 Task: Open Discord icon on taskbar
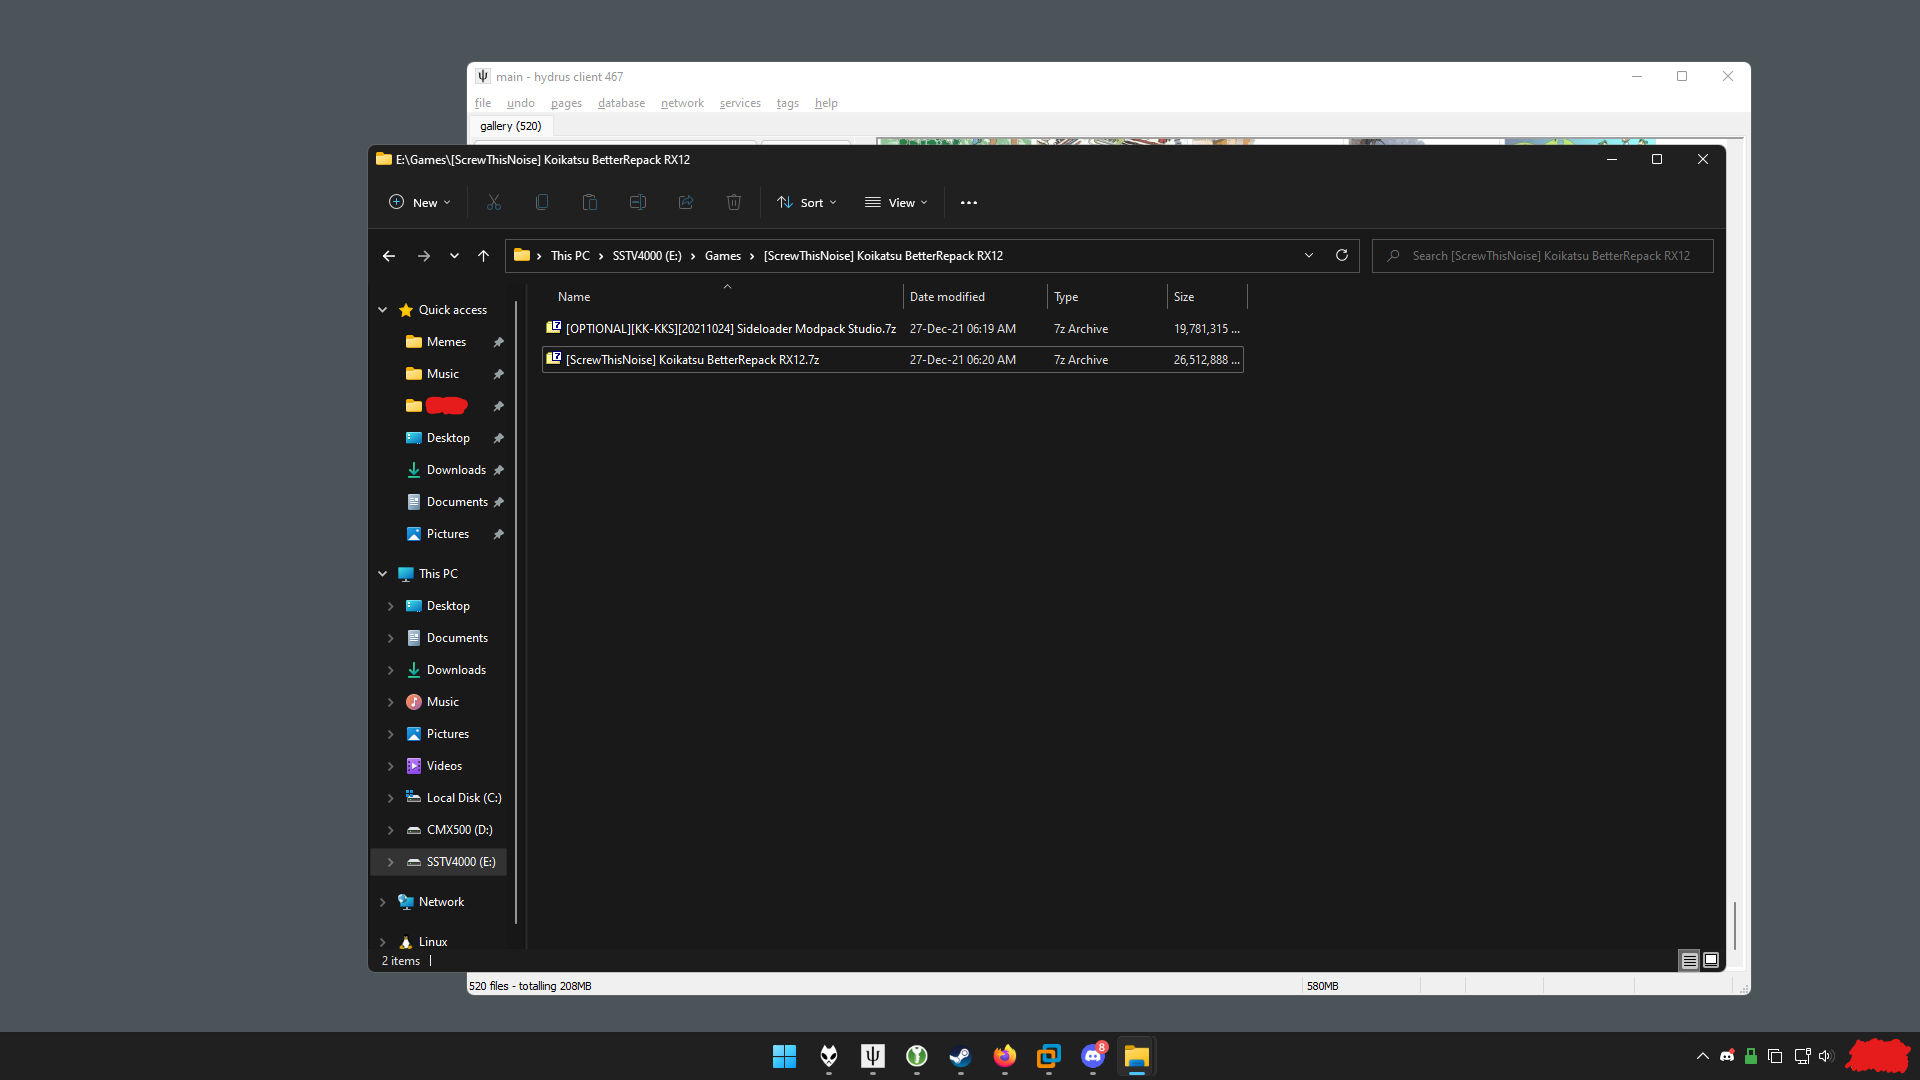coord(1093,1056)
